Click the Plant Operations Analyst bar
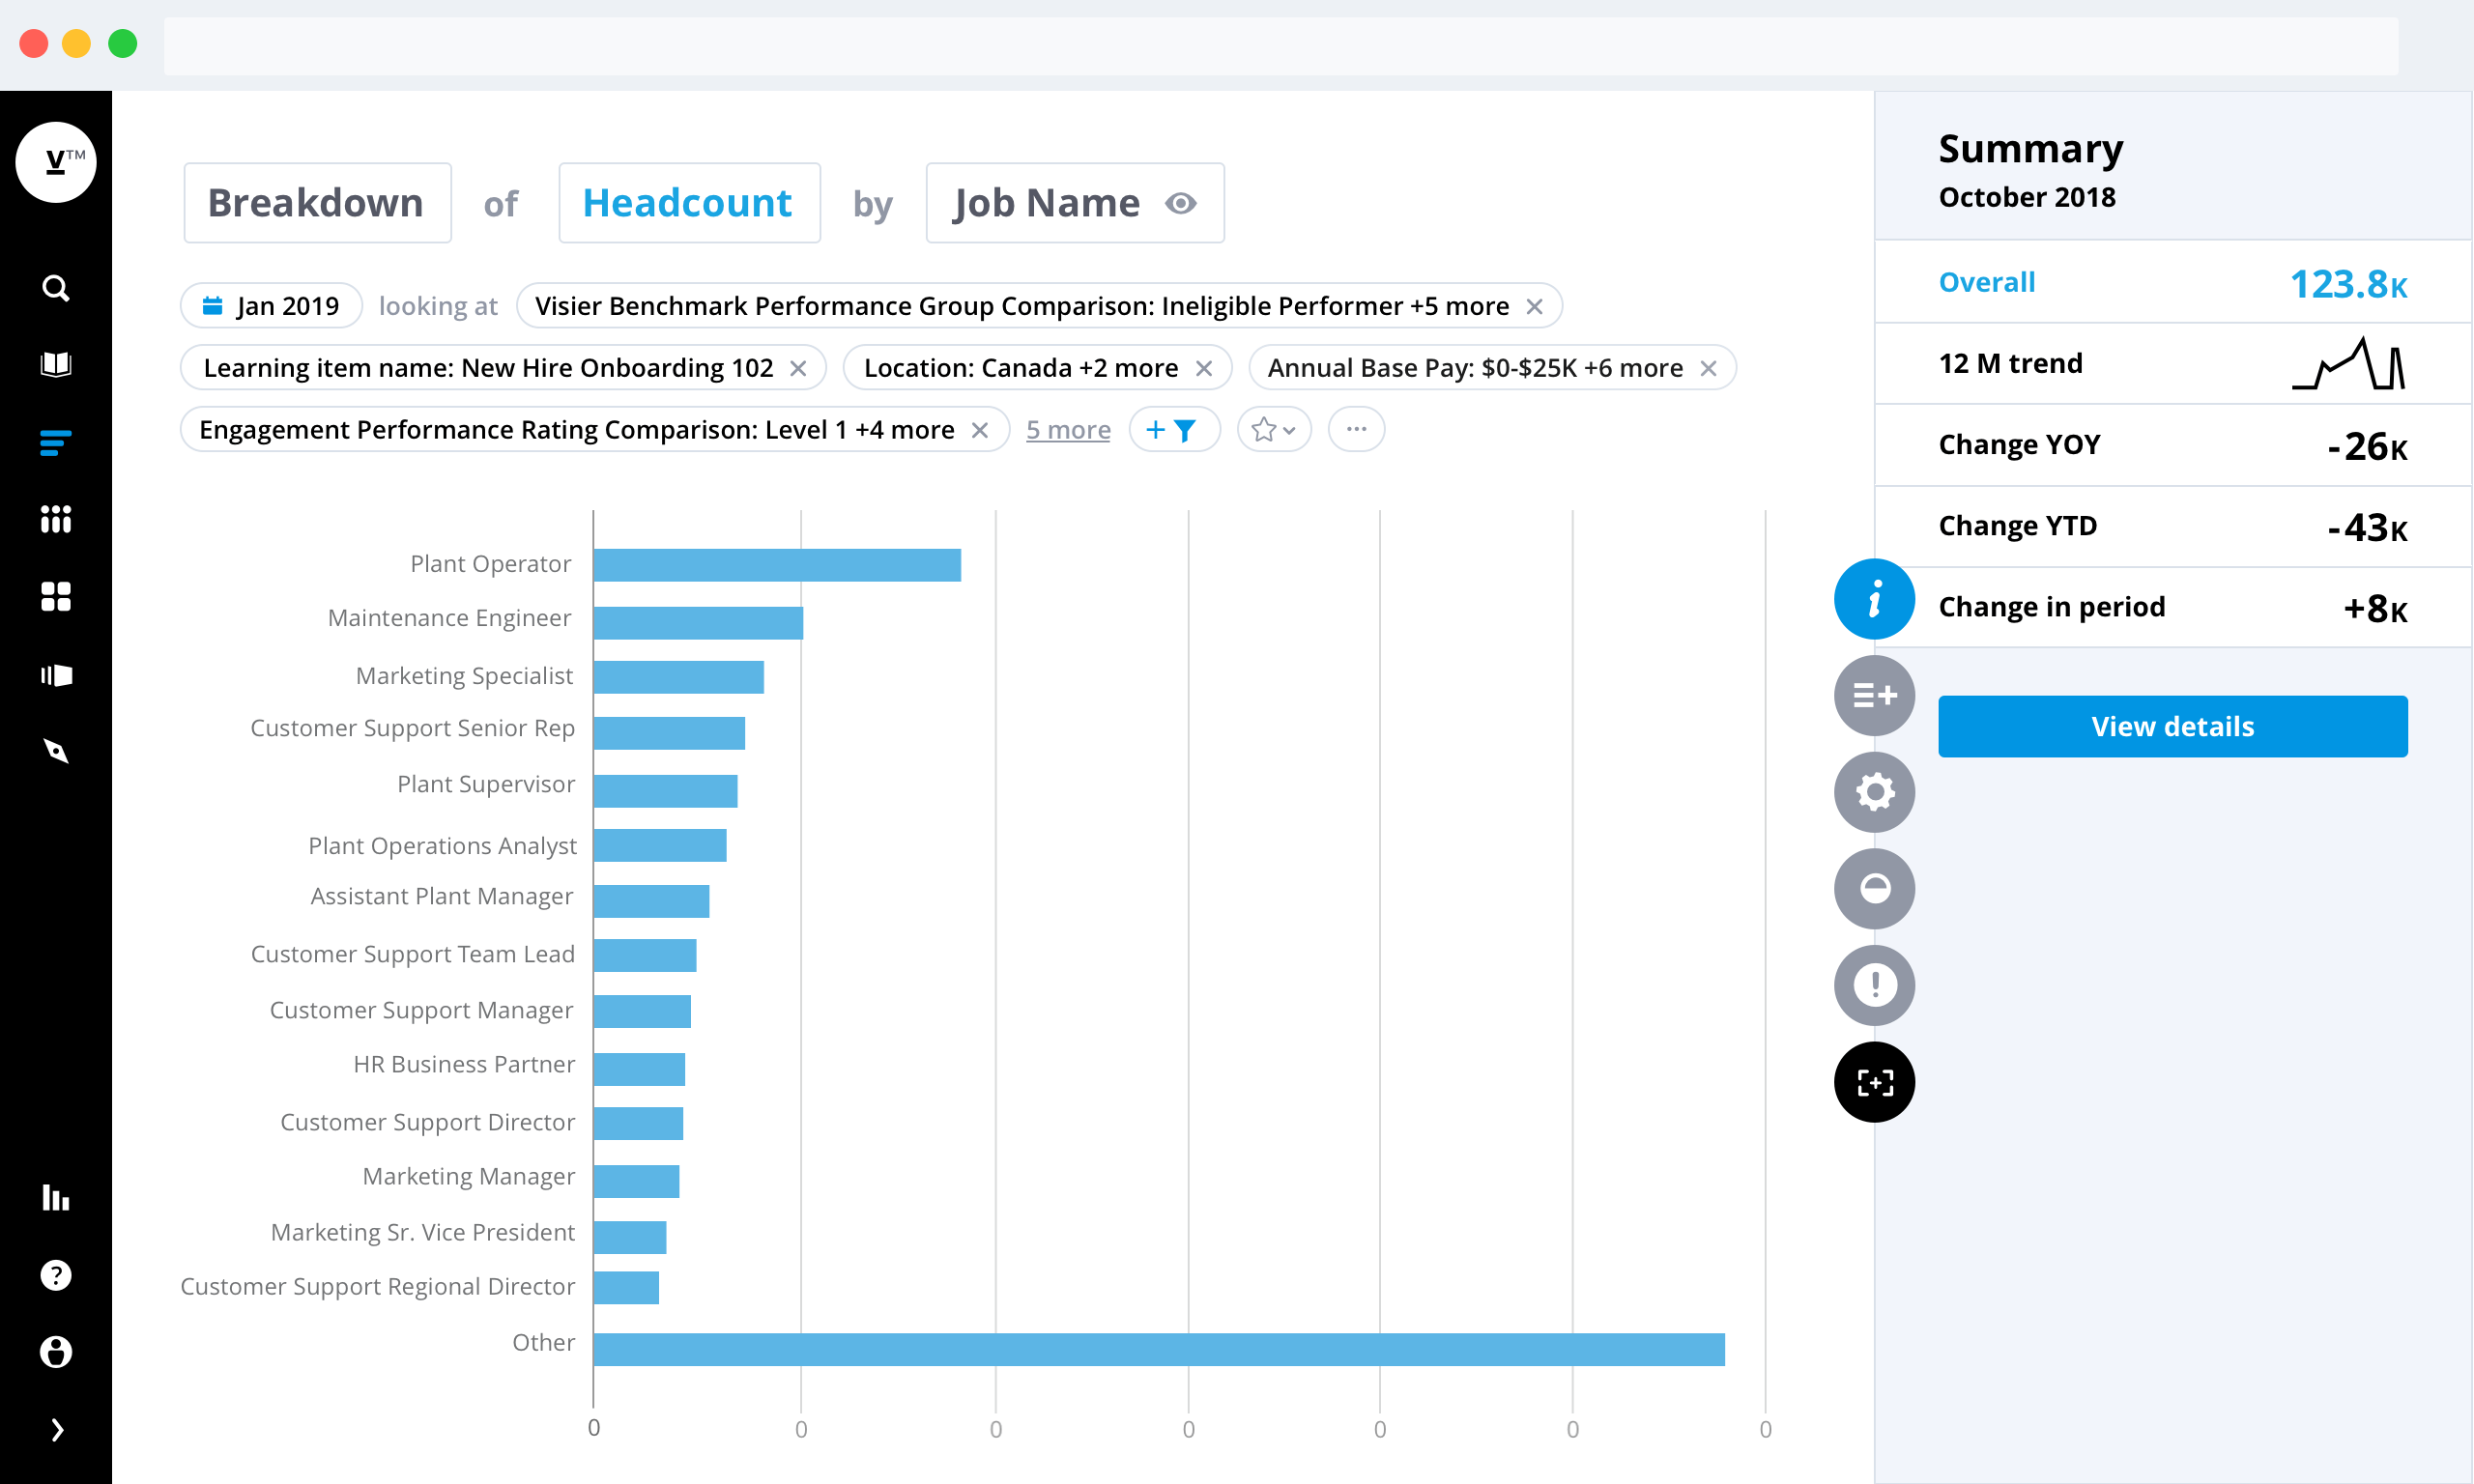Image resolution: width=2474 pixels, height=1484 pixels. 660,845
